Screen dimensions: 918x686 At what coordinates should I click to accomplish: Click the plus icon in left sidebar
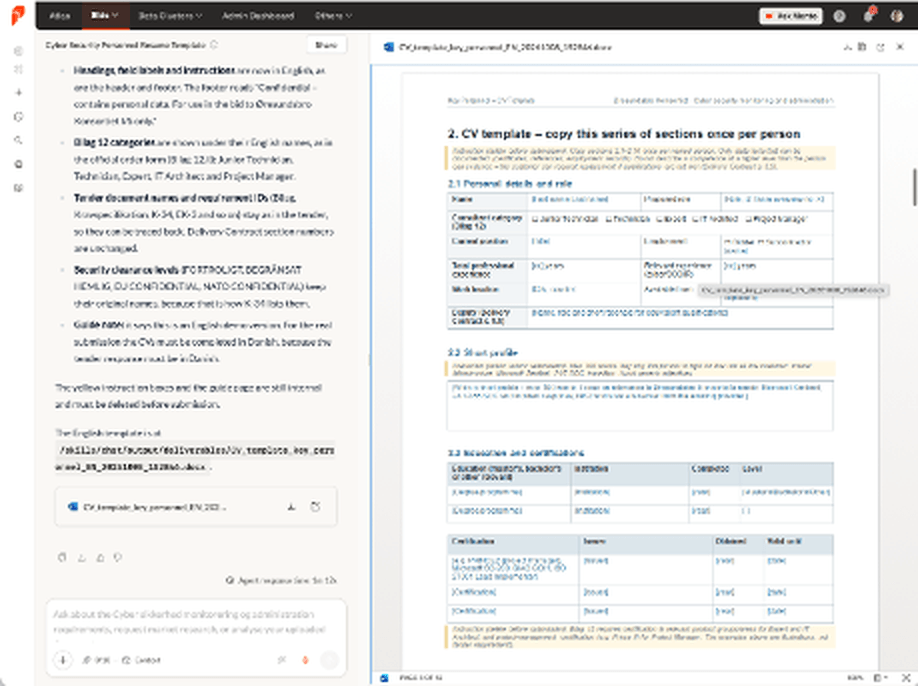pos(18,92)
